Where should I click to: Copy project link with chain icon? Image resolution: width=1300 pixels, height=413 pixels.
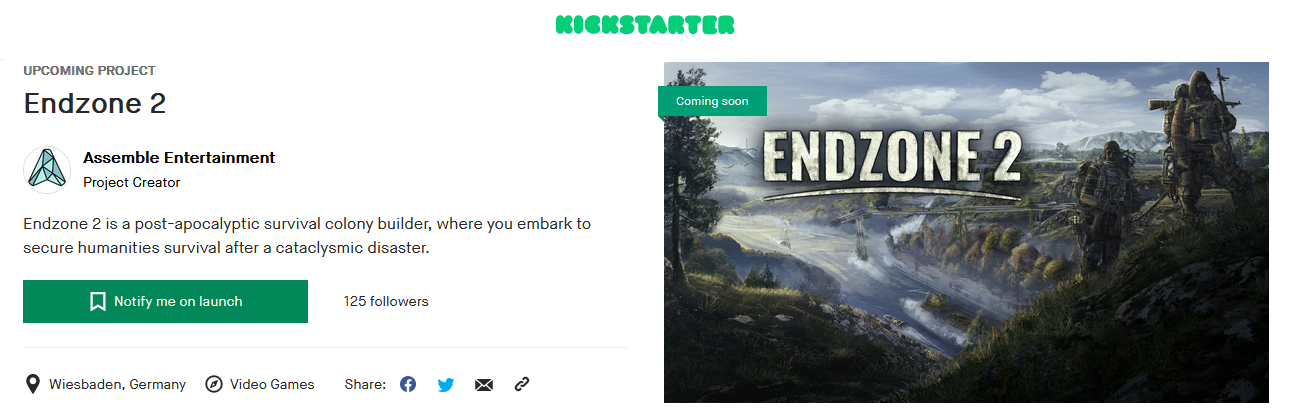[521, 384]
